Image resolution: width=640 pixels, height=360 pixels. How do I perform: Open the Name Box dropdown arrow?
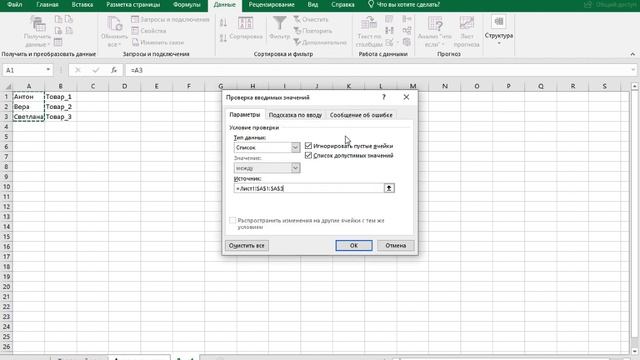pos(48,70)
